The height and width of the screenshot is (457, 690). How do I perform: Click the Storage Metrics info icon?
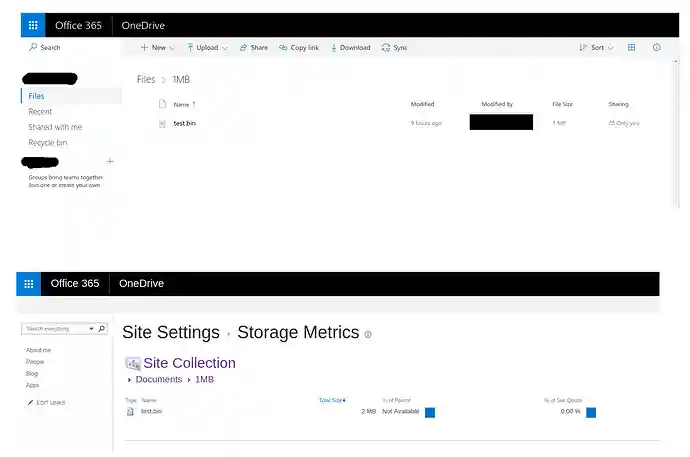point(368,334)
